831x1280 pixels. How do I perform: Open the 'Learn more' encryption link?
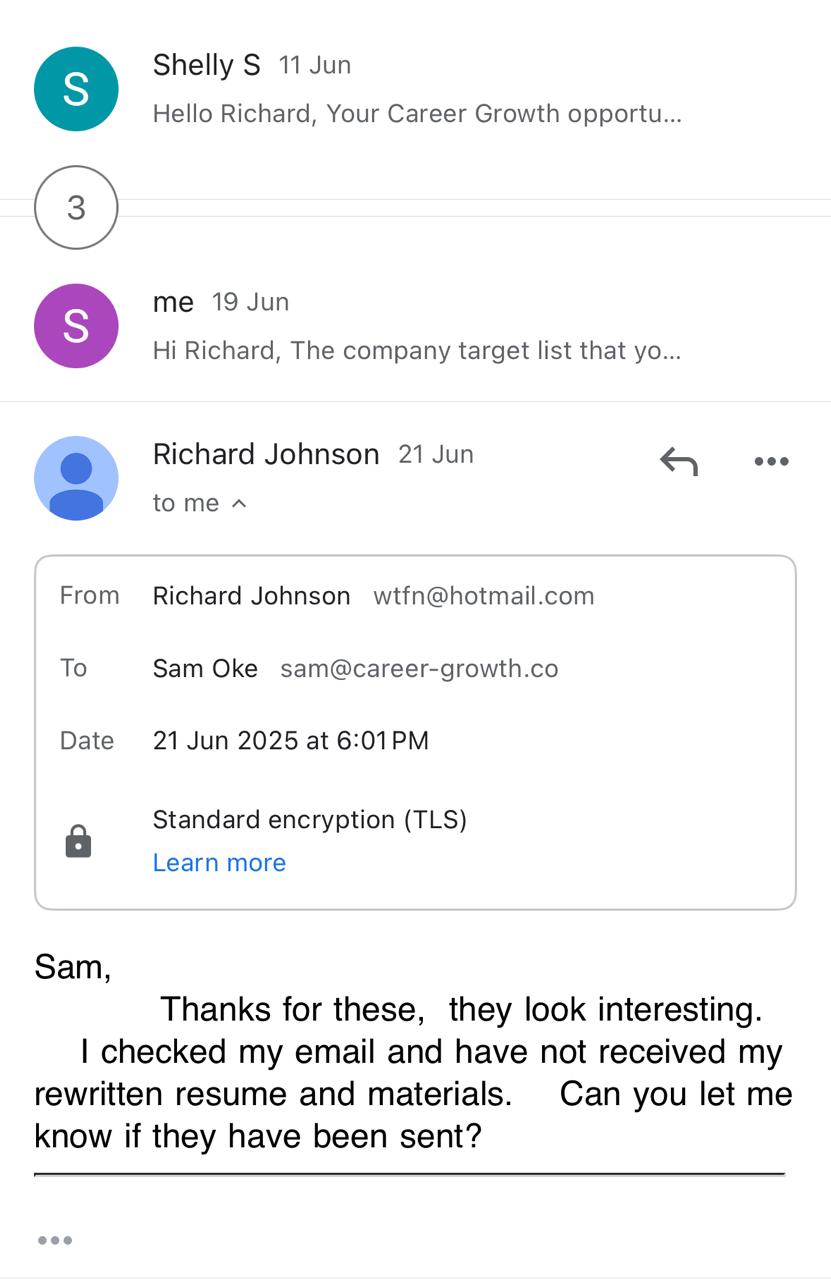pos(219,862)
